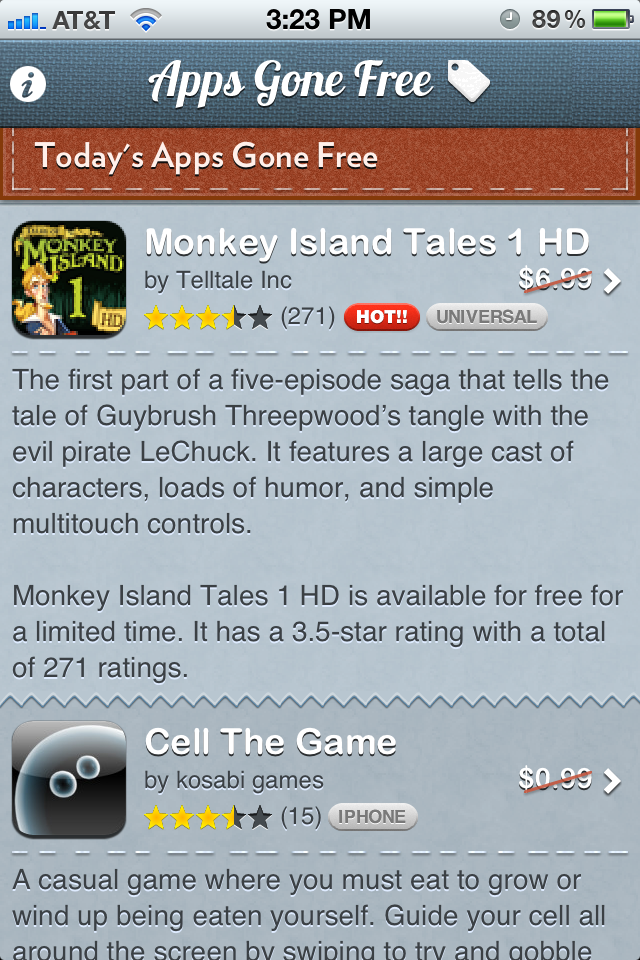Open the Cell The Game app icon
The height and width of the screenshot is (960, 640).
coord(69,779)
